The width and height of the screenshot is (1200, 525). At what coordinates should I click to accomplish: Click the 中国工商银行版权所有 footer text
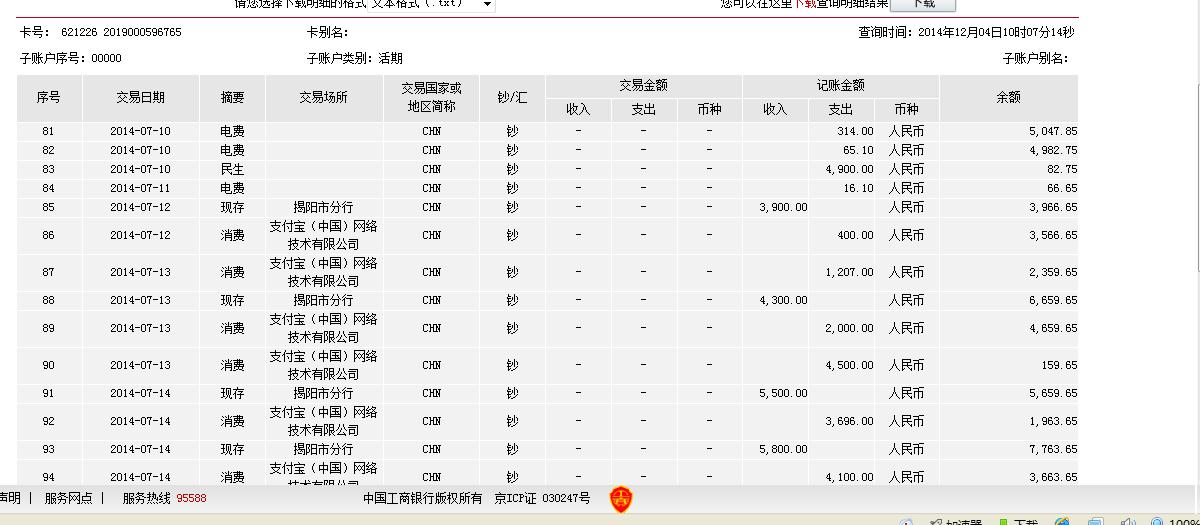pos(422,498)
